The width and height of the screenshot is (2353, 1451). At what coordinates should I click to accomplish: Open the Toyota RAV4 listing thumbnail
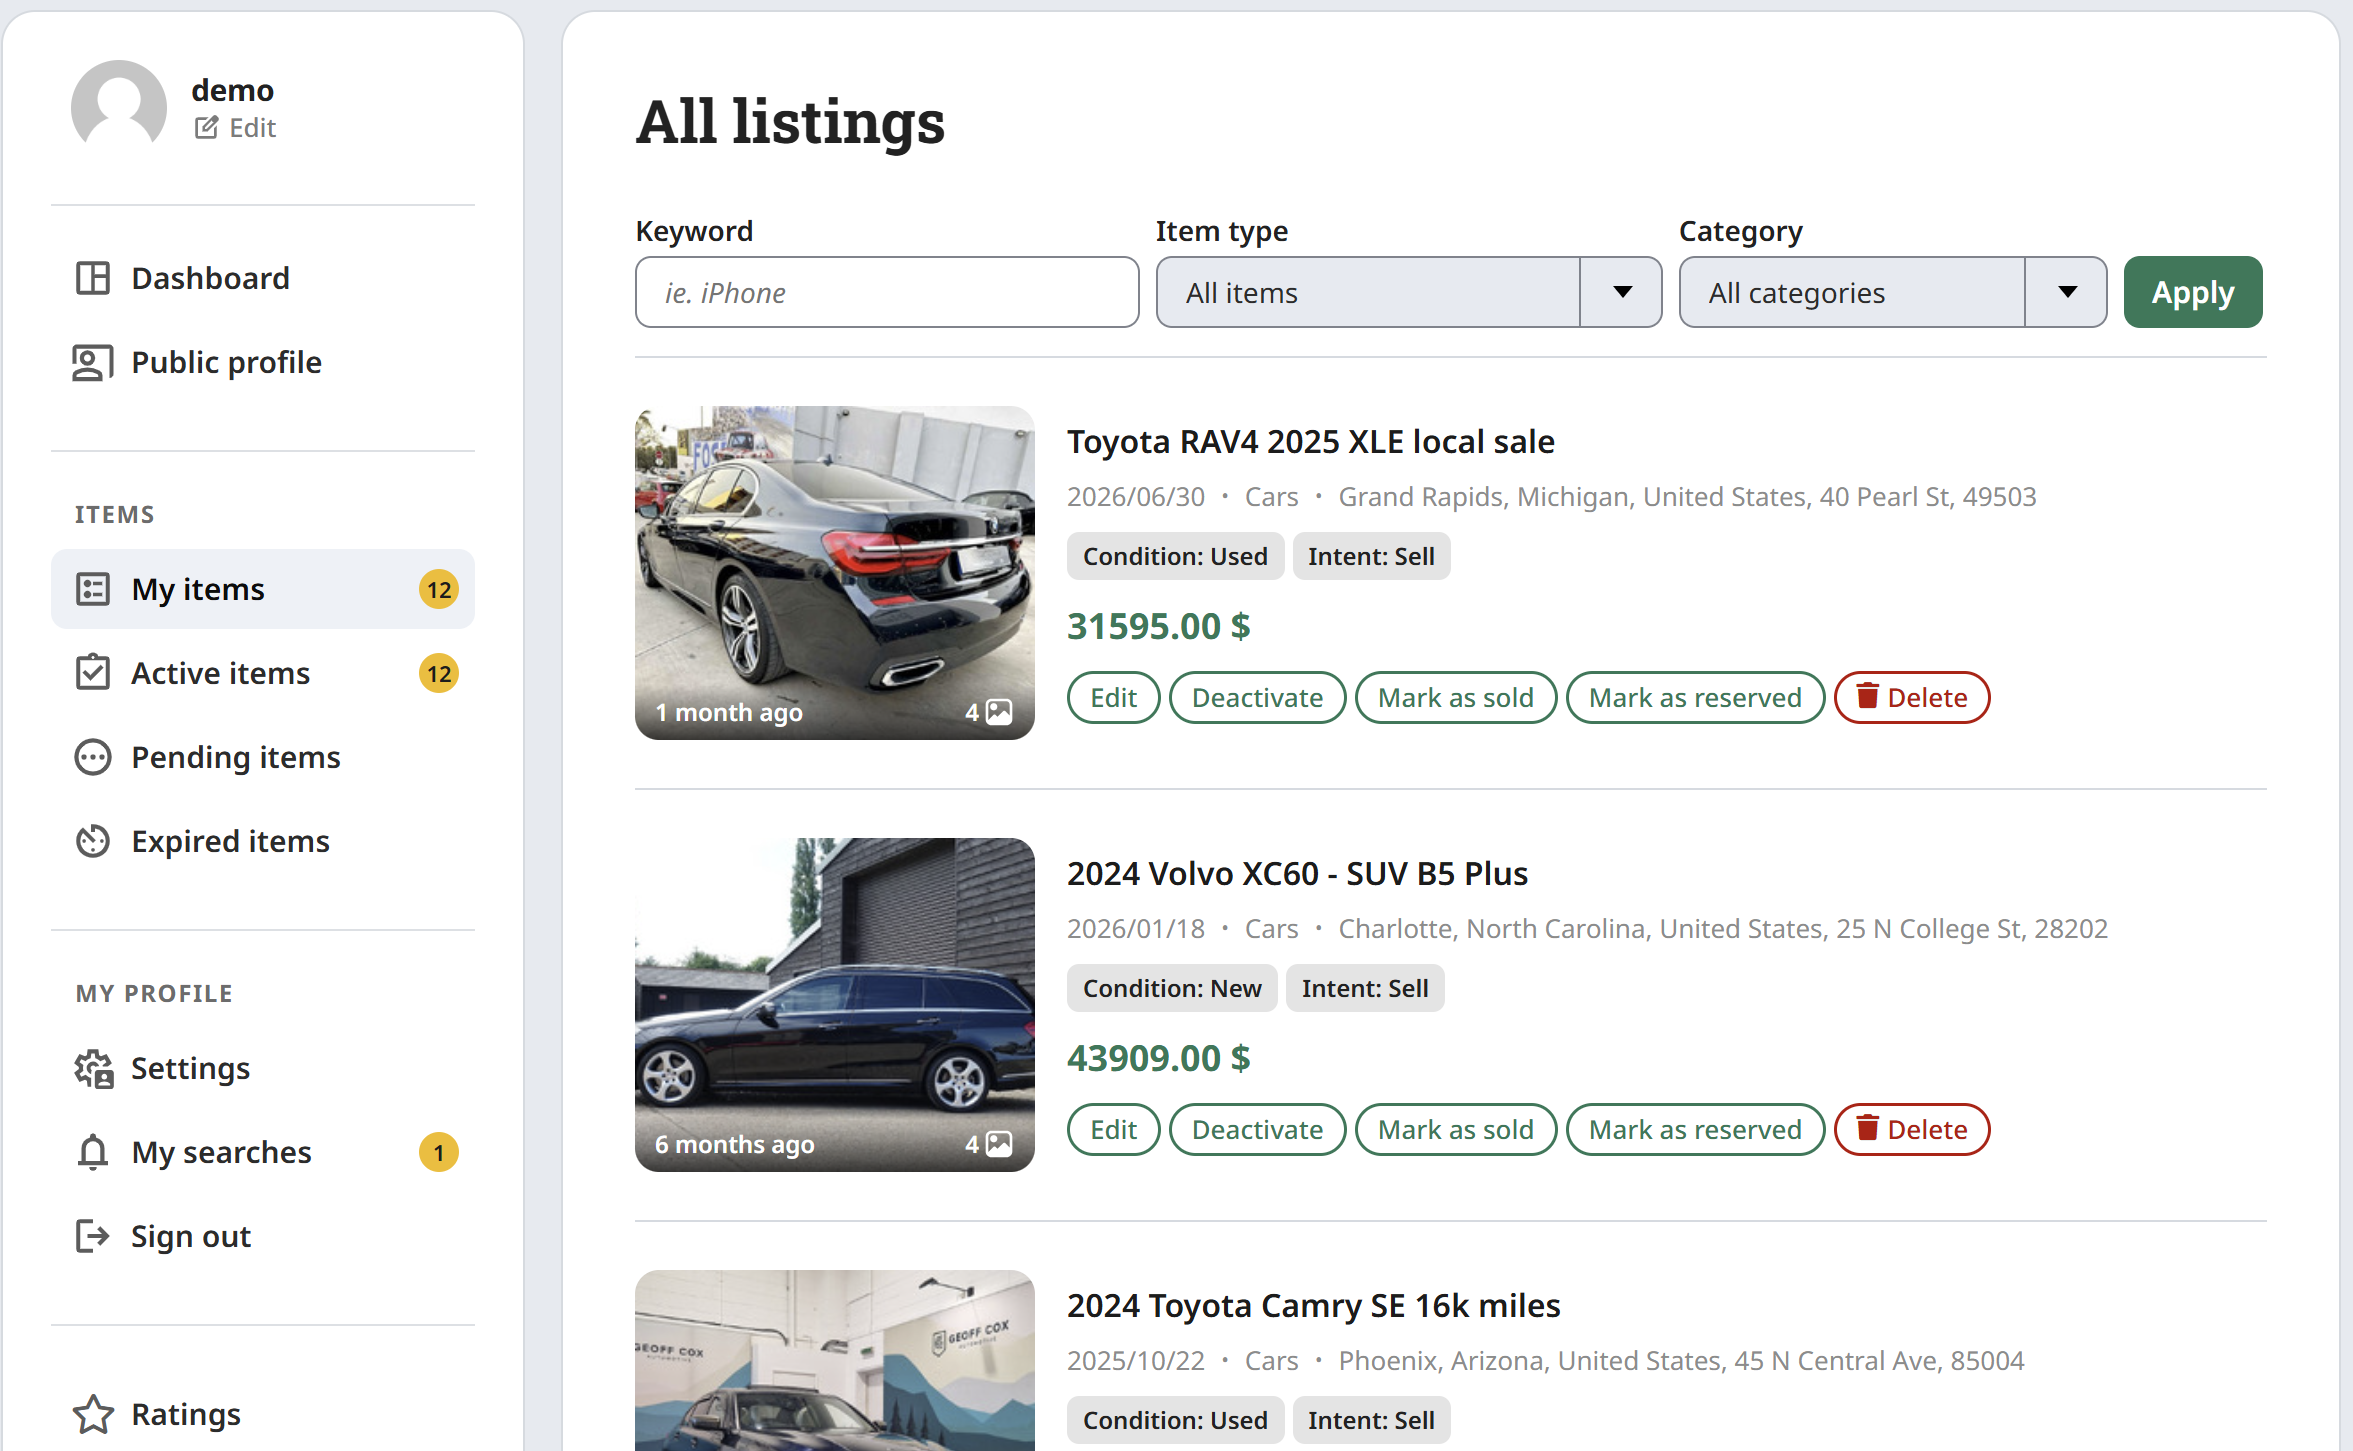(835, 573)
